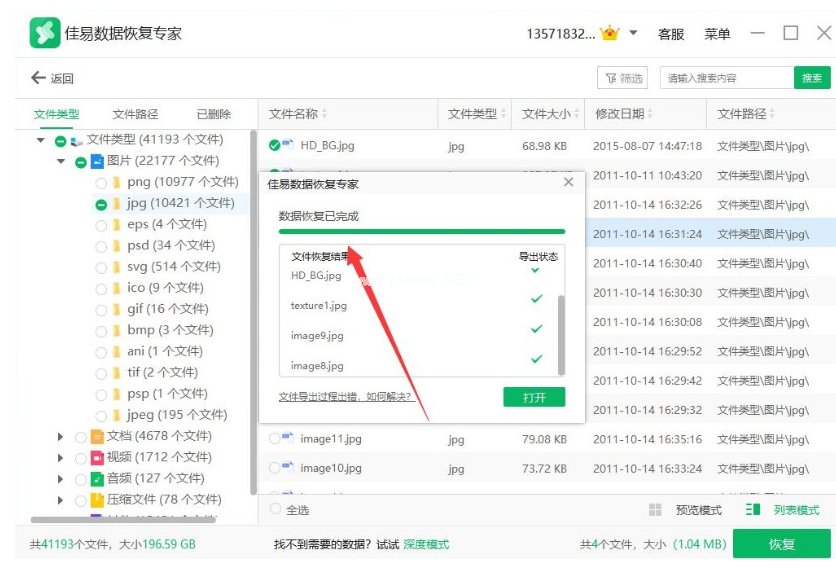Image resolution: width=836 pixels, height=577 pixels.
Task: Expand the 文档 category node
Action: [x=63, y=436]
